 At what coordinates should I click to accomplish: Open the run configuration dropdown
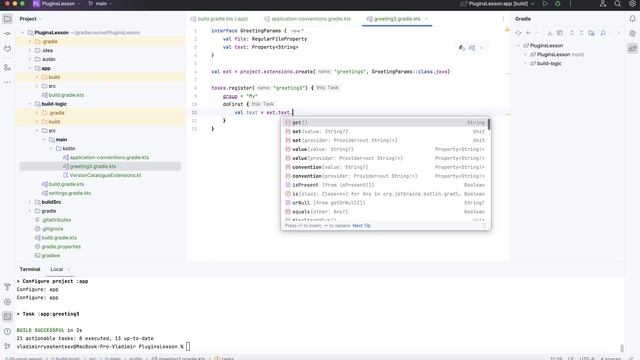click(x=498, y=4)
